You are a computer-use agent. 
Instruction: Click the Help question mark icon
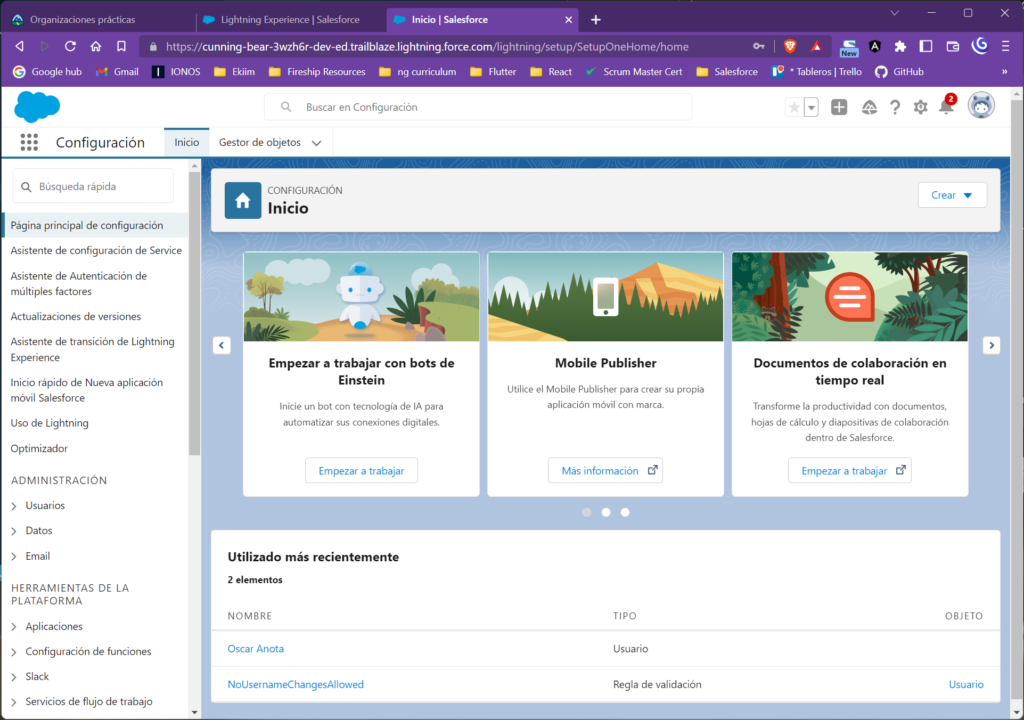(x=895, y=107)
